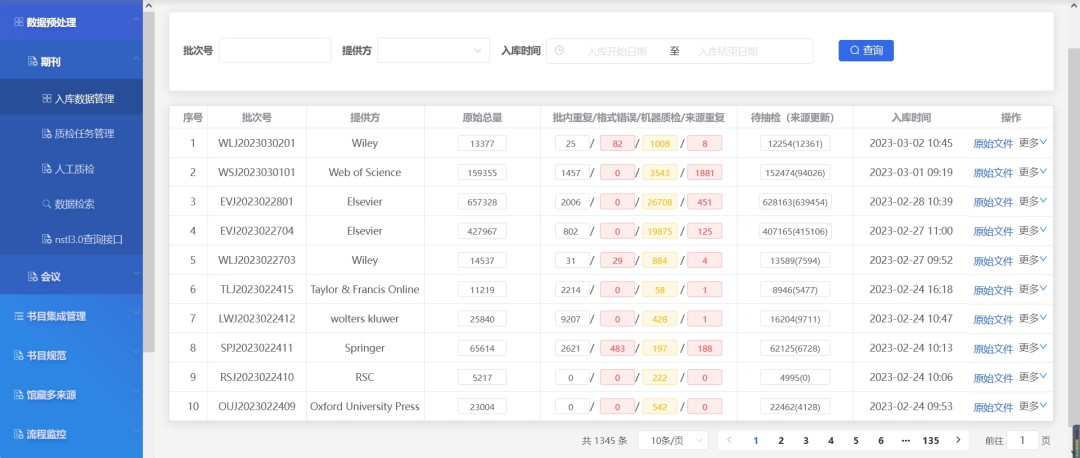1080x458 pixels.
Task: Select 入库开始日期 start date field
Action: (x=616, y=51)
